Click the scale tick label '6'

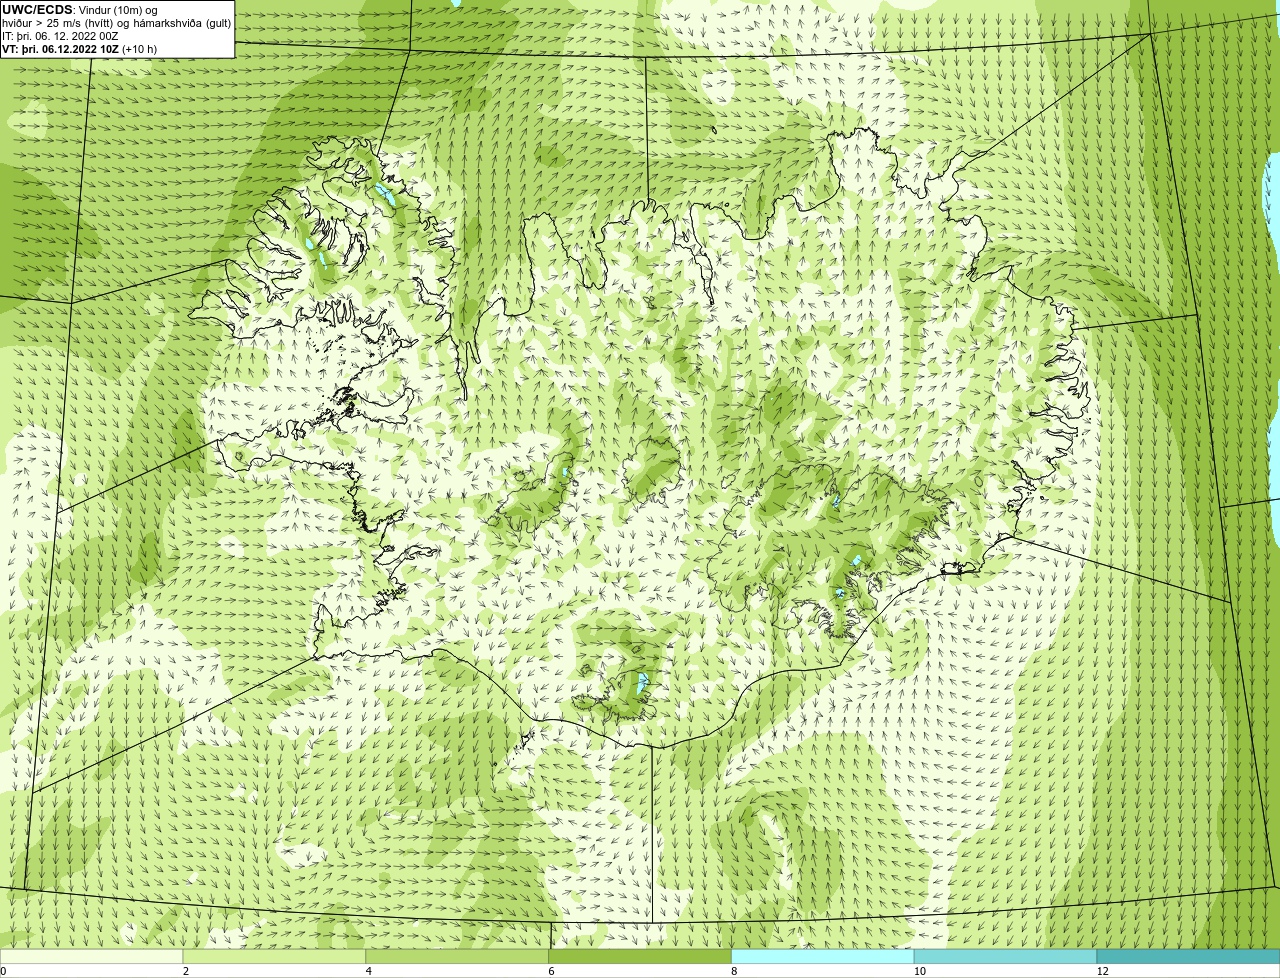point(551,971)
